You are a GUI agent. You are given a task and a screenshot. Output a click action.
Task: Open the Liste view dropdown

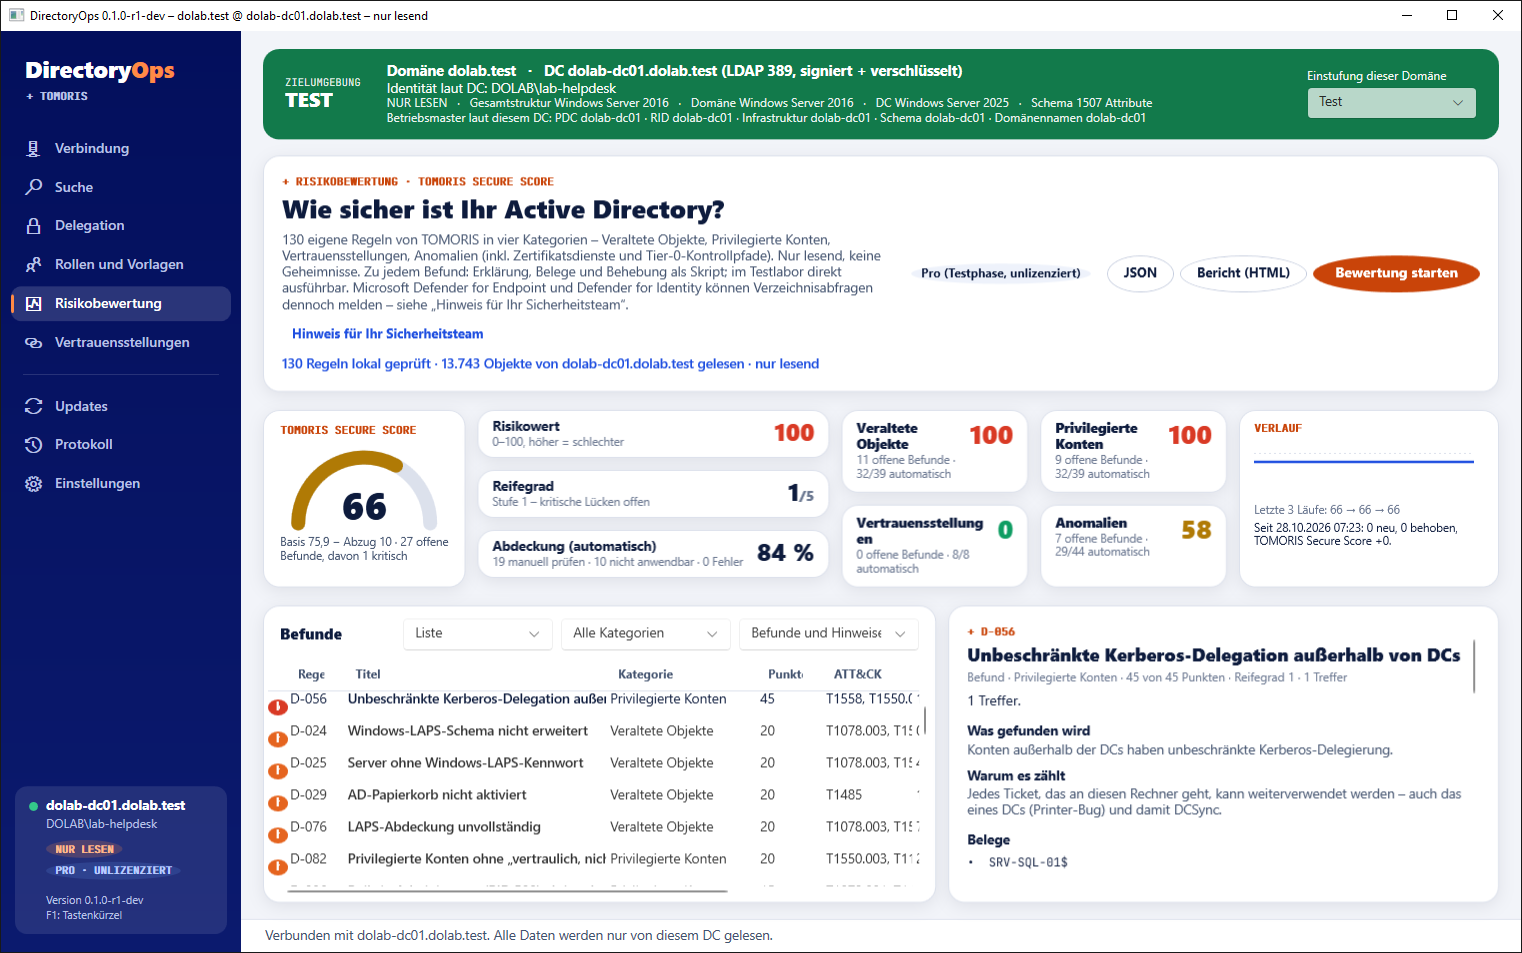[478, 634]
